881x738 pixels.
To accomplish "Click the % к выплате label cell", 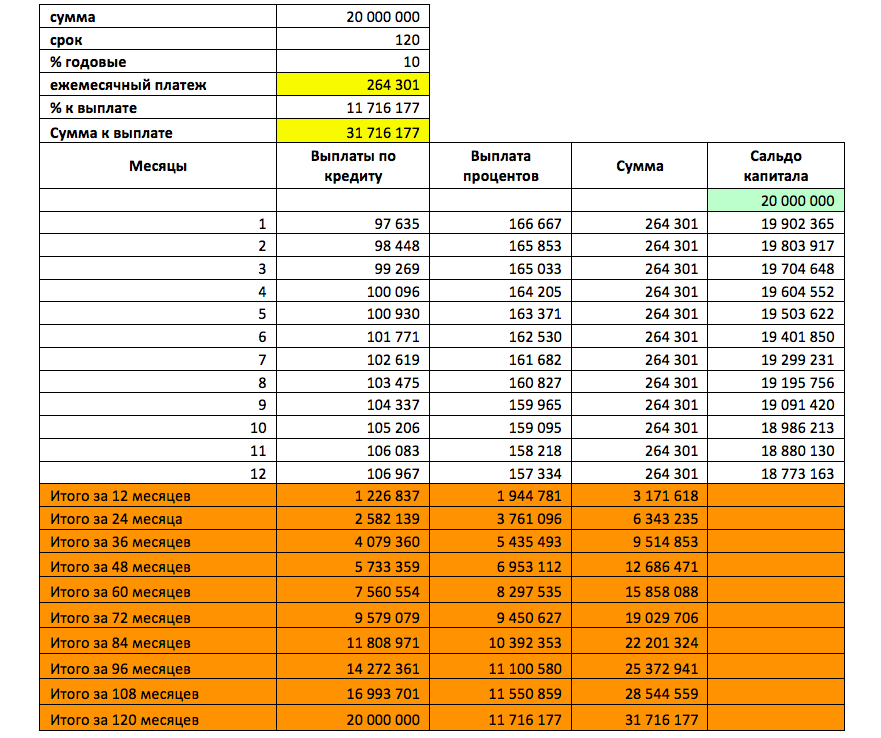I will point(158,108).
